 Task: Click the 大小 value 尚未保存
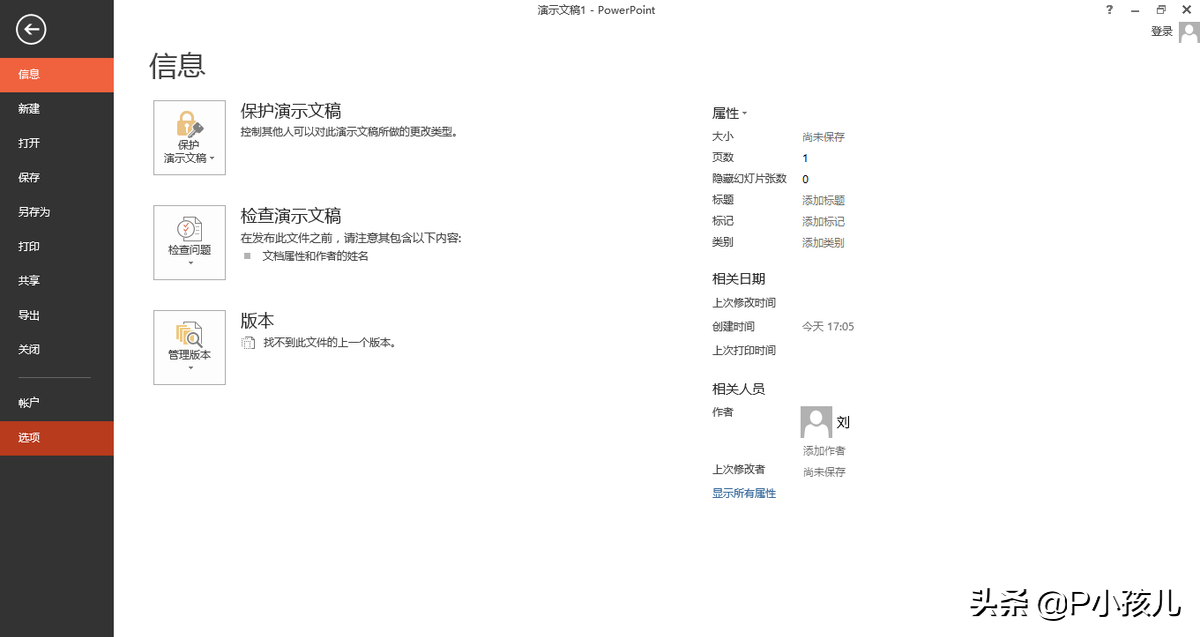[x=823, y=137]
